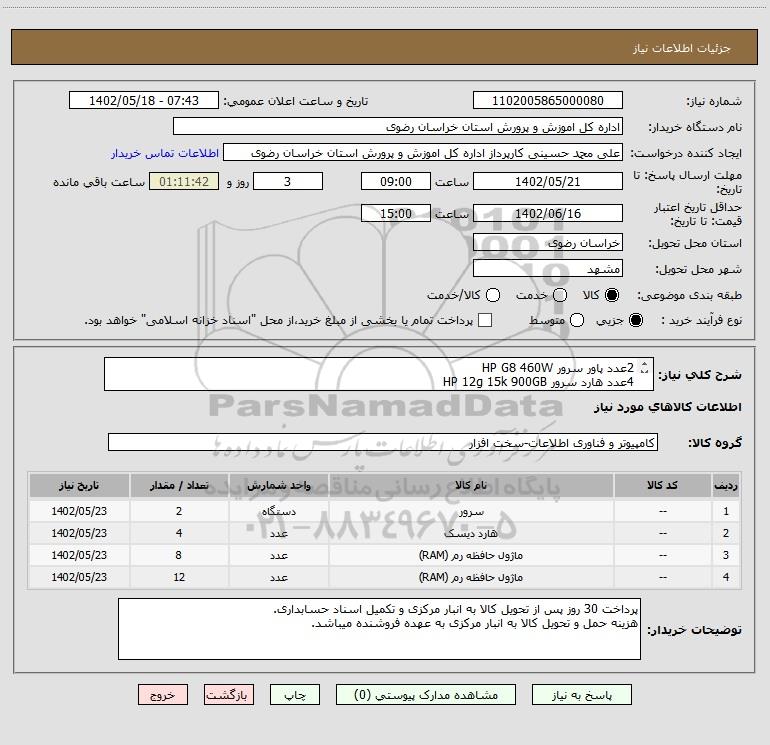The height and width of the screenshot is (745, 770).
Task: Click the response deadline date 1402/05/21
Action: [548, 181]
